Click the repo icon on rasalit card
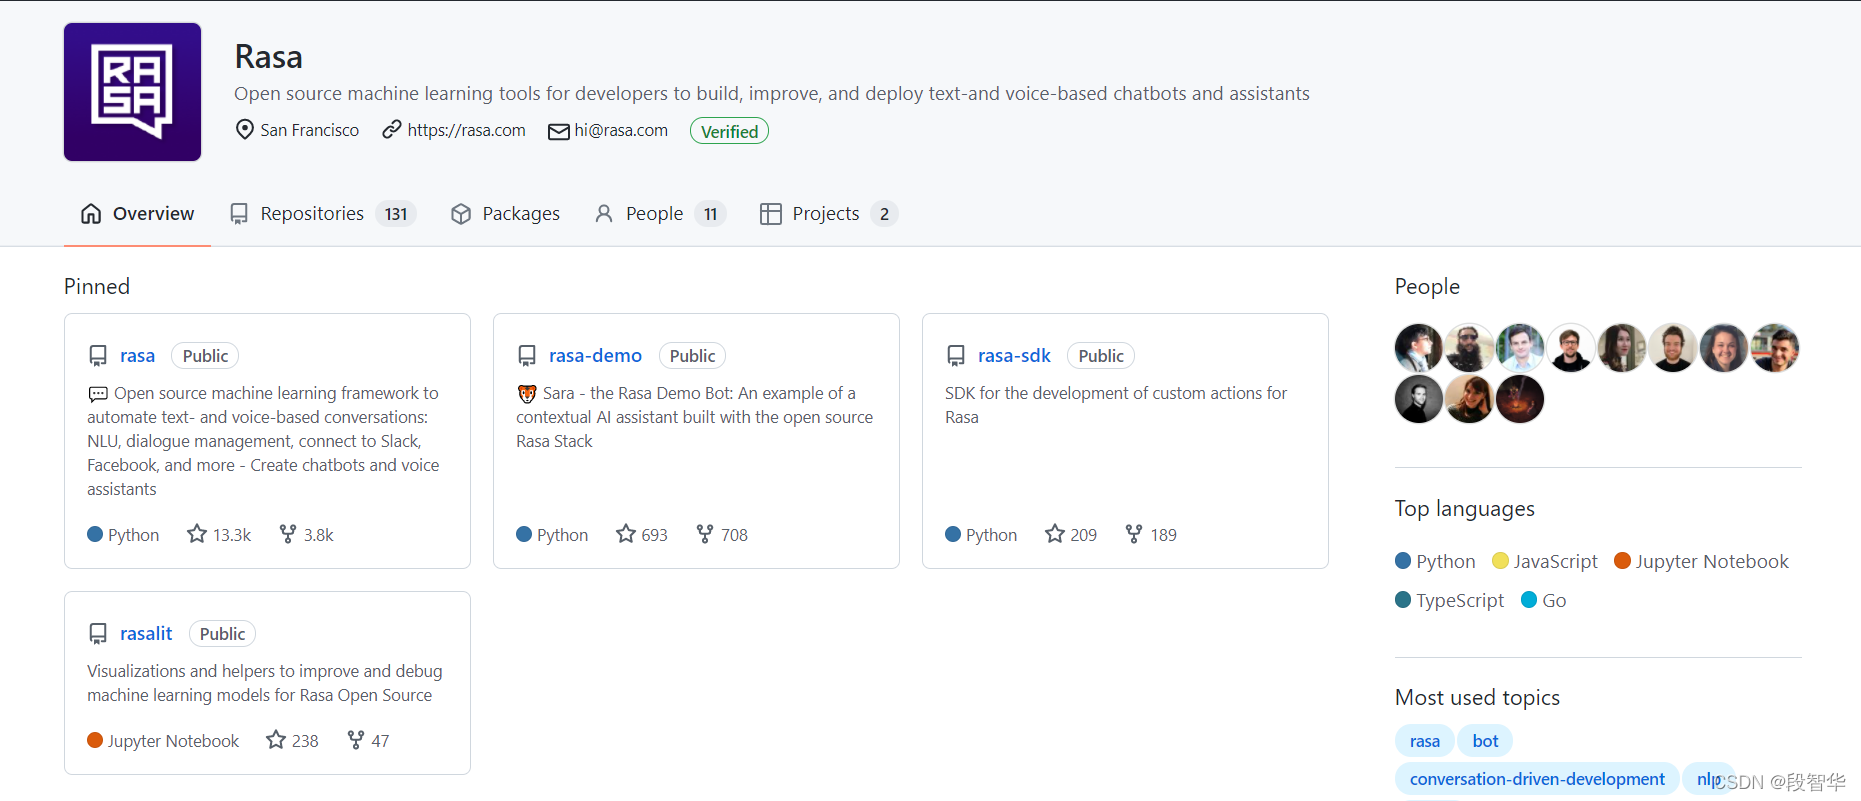 (x=98, y=634)
